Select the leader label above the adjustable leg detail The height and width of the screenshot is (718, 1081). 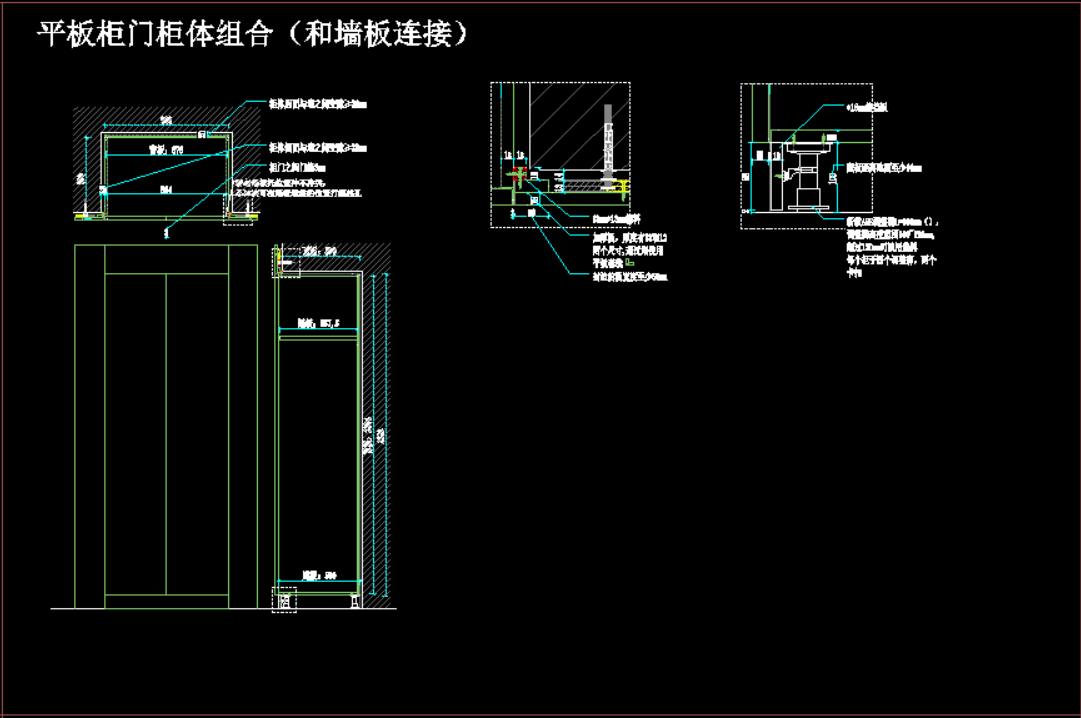click(867, 107)
